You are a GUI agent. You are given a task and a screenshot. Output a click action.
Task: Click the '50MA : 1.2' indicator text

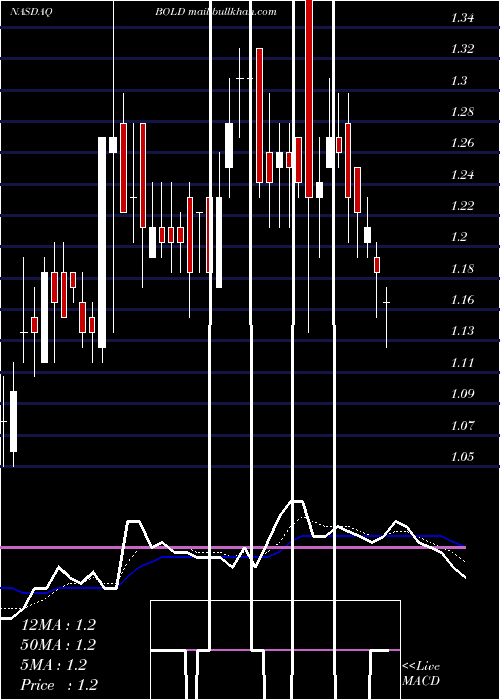tap(58, 645)
